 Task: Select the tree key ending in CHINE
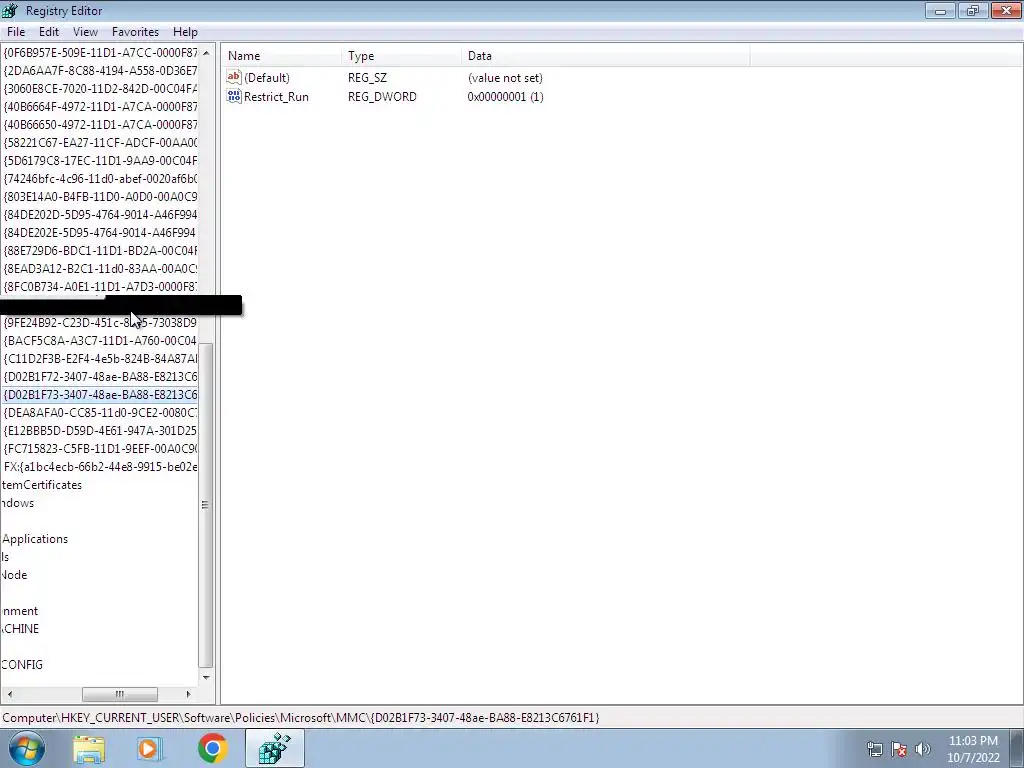pyautogui.click(x=20, y=629)
